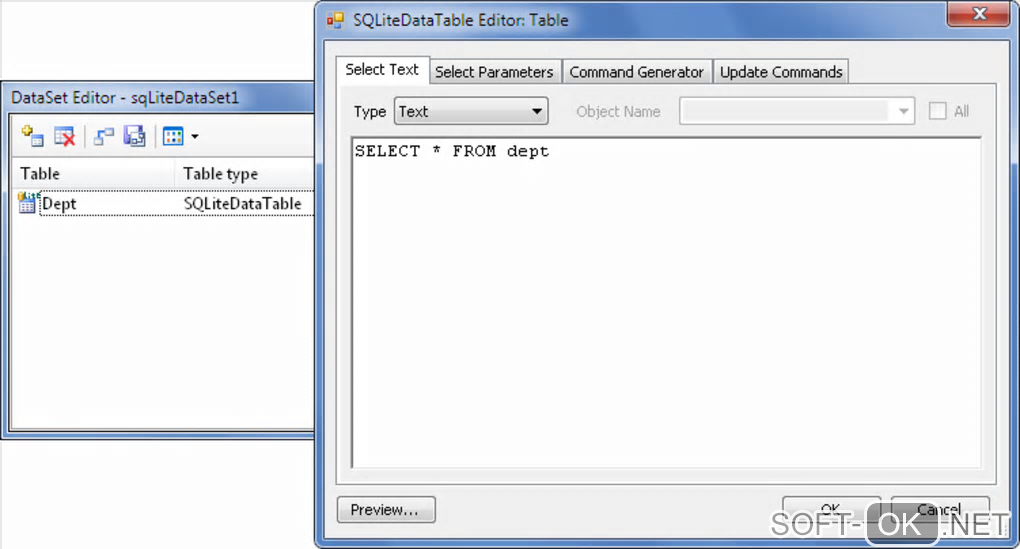Click inside the SQL query text area
The image size is (1020, 549).
666,302
